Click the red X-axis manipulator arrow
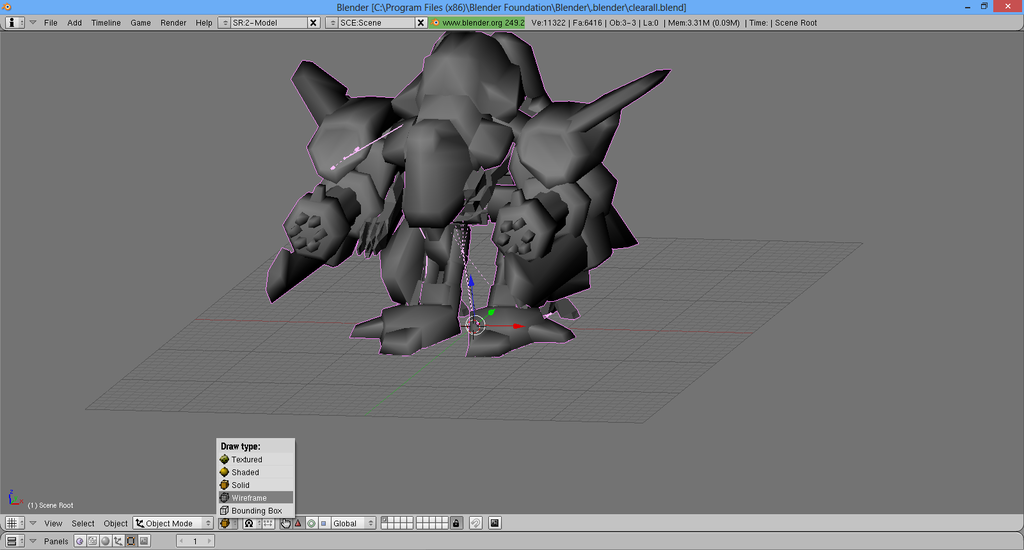Image resolution: width=1024 pixels, height=550 pixels. (x=518, y=326)
